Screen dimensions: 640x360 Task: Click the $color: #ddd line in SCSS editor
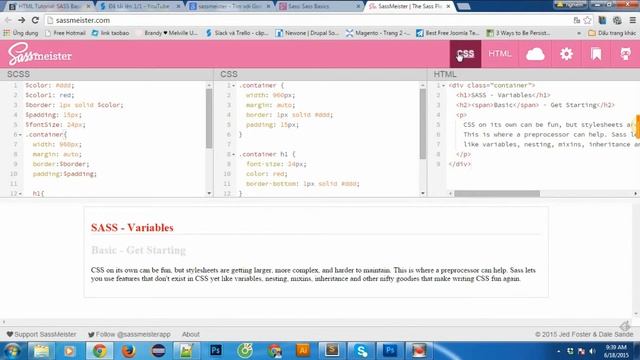click(50, 85)
